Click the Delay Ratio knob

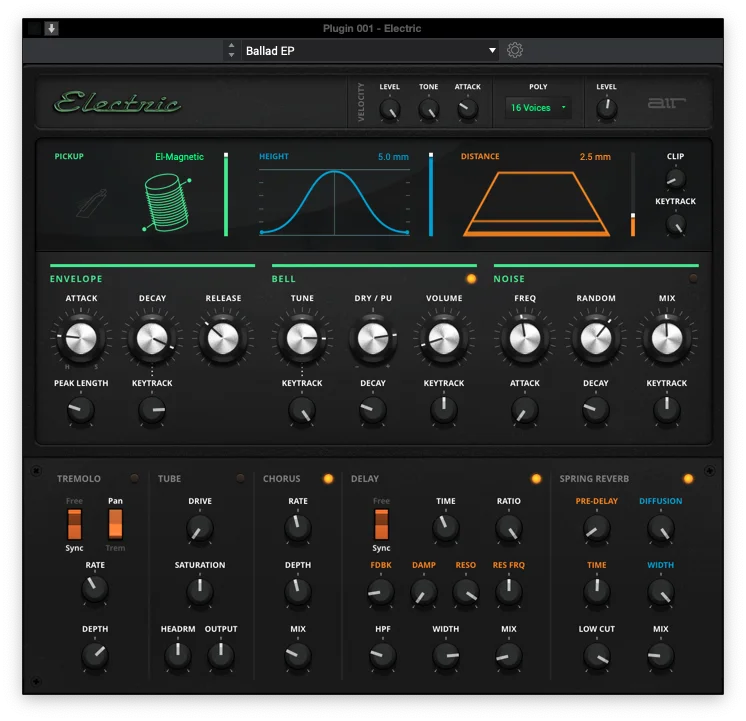pos(509,528)
